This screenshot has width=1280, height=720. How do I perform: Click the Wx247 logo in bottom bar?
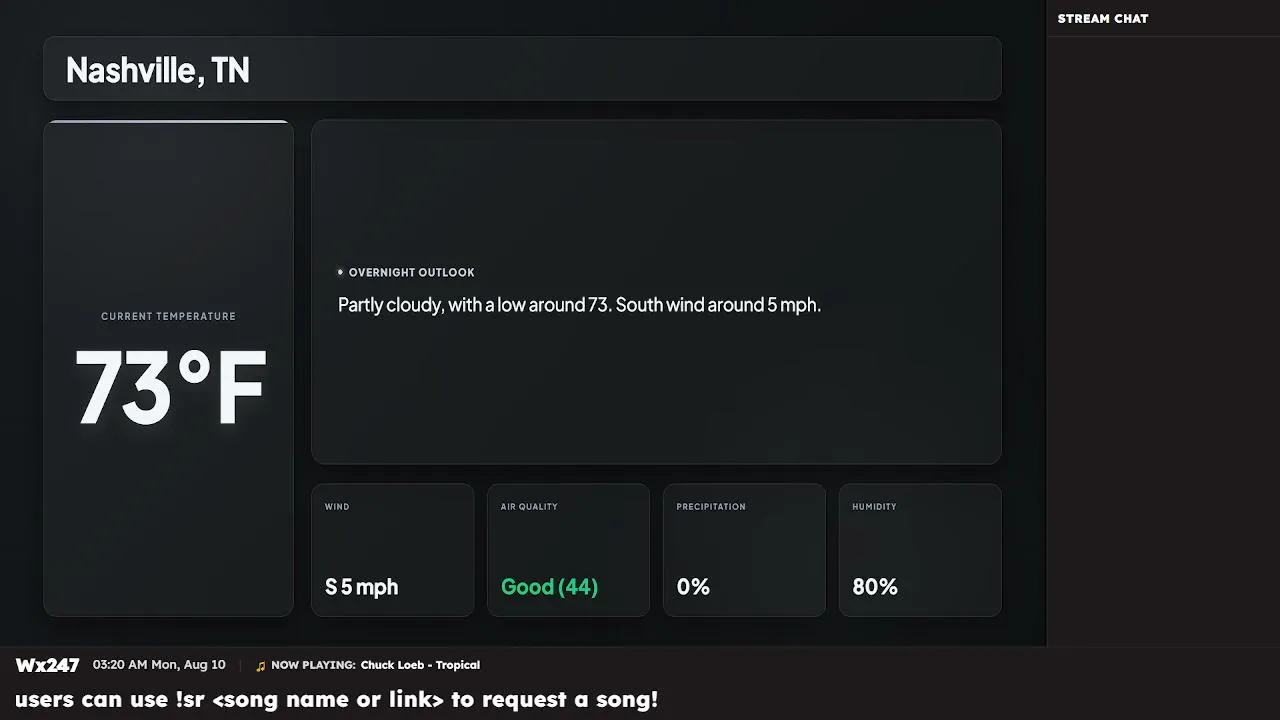[47, 665]
